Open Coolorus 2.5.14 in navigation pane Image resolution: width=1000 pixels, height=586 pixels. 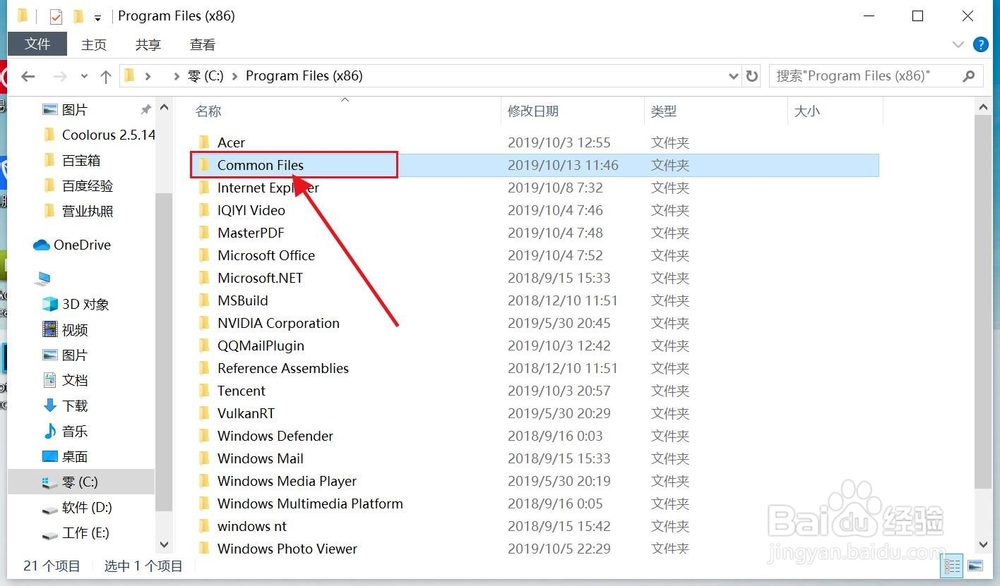tap(108, 135)
